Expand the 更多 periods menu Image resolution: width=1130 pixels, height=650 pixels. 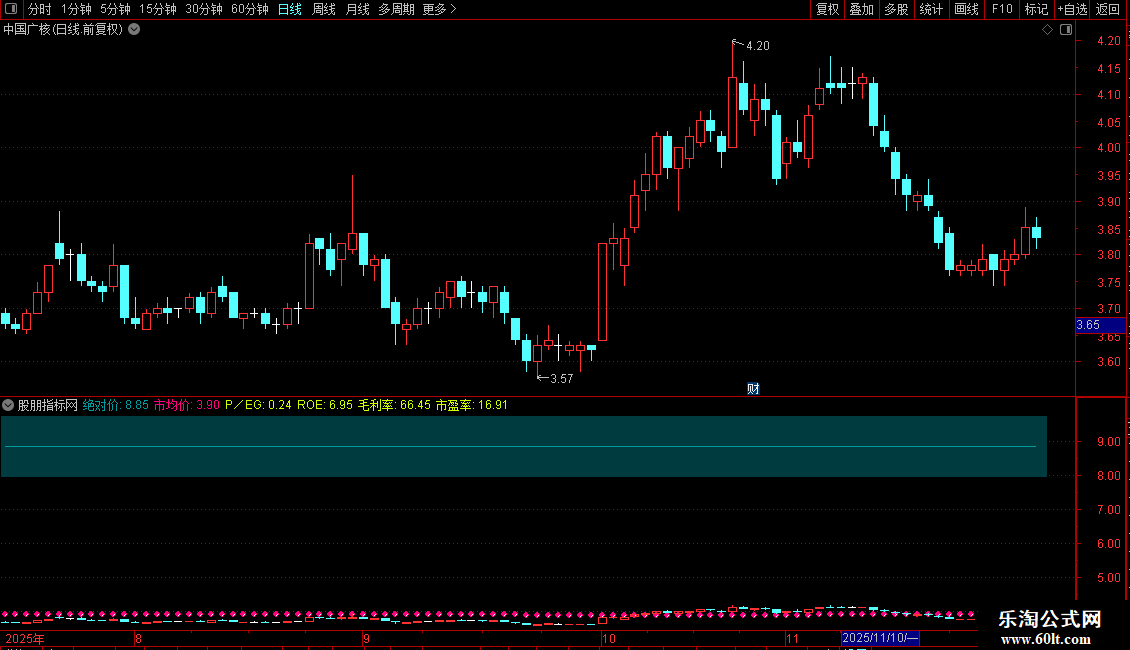click(x=440, y=9)
